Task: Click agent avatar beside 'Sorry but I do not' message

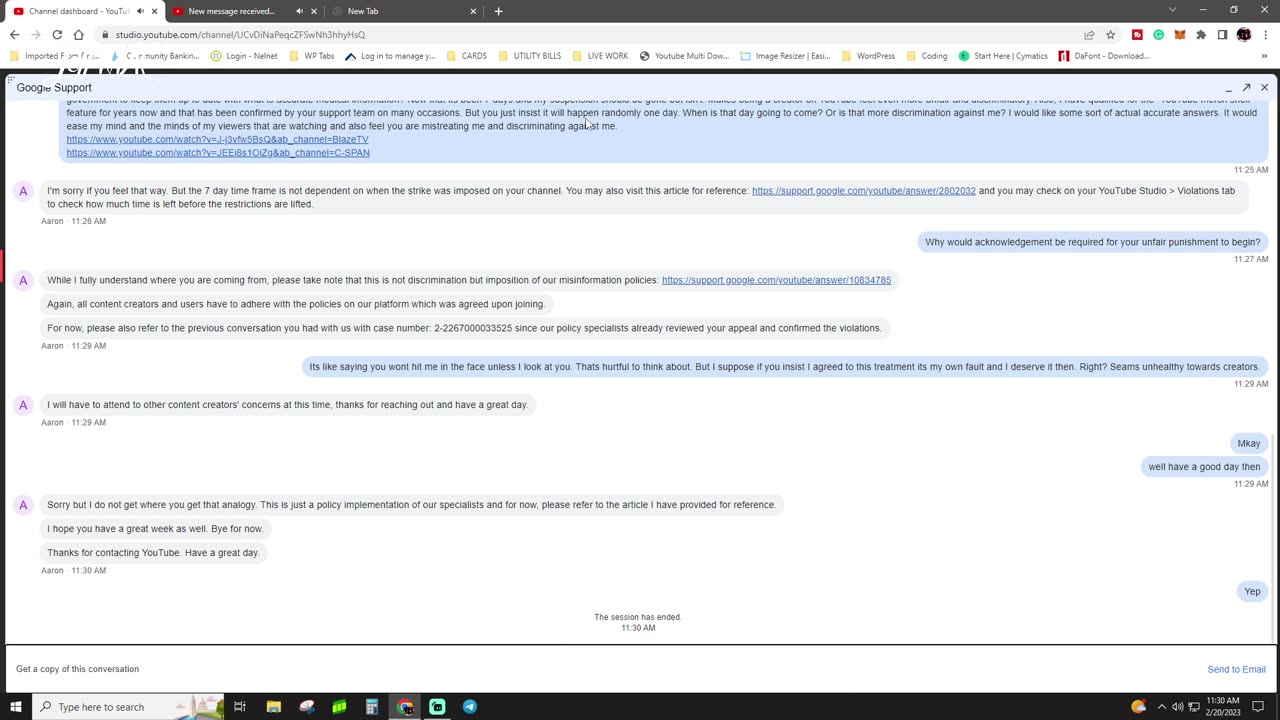Action: 23,505
